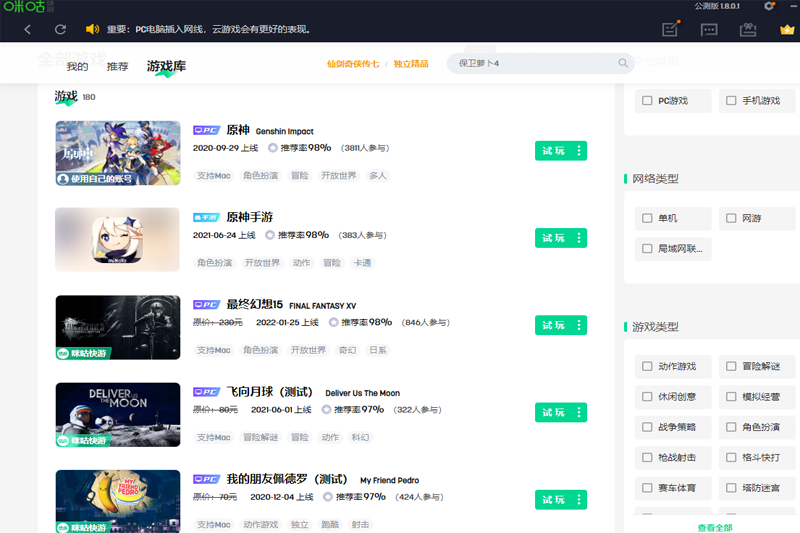The width and height of the screenshot is (800, 533).
Task: Click the refresh icon in top bar
Action: tap(60, 30)
